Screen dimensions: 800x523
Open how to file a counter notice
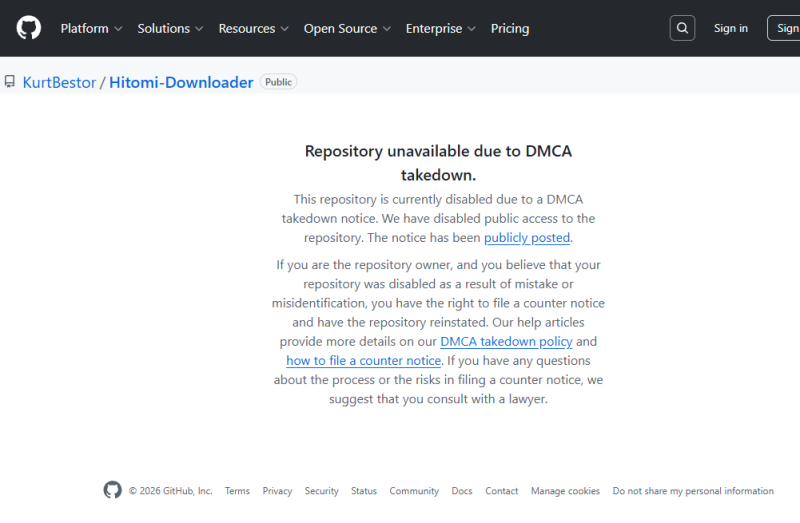pos(363,361)
